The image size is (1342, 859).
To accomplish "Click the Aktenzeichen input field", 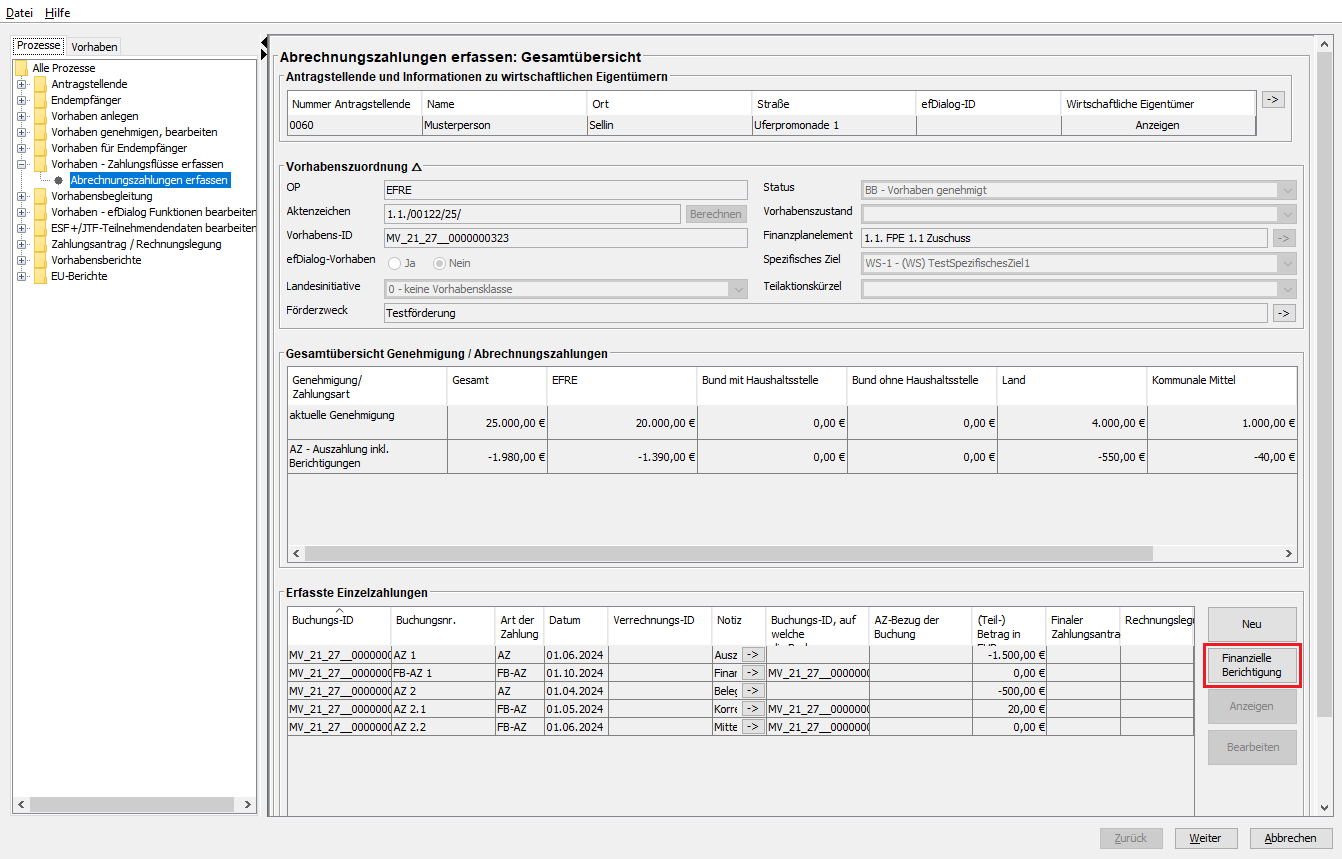I will pyautogui.click(x=532, y=214).
